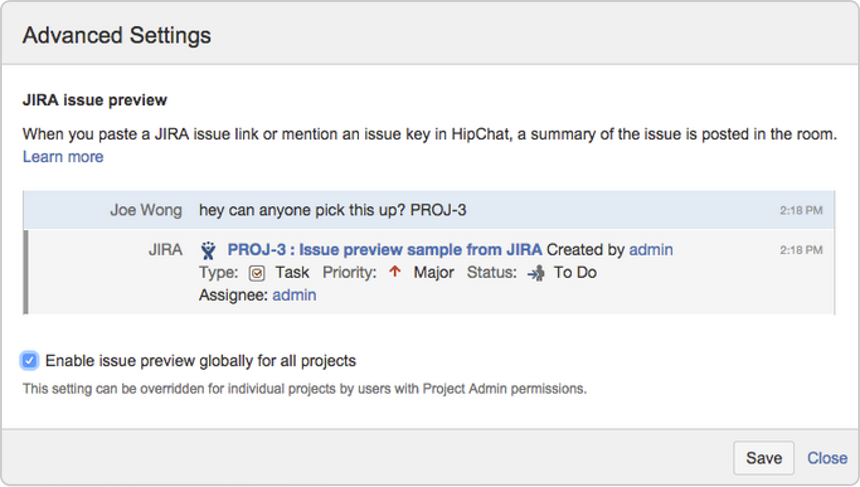
Task: Save the advanced settings
Action: click(x=763, y=458)
